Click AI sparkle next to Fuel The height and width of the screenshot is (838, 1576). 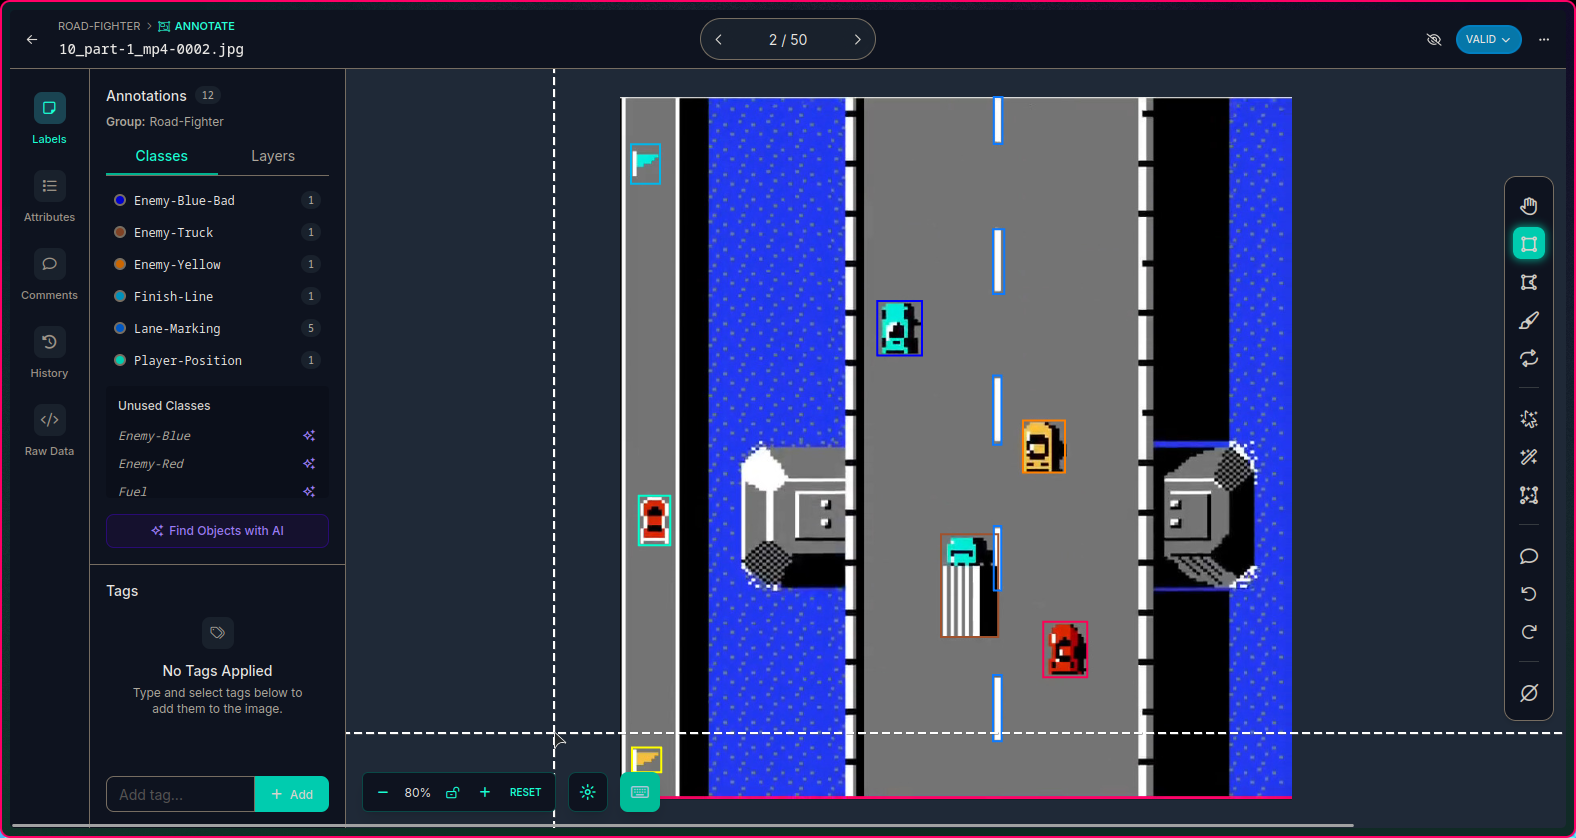point(309,491)
